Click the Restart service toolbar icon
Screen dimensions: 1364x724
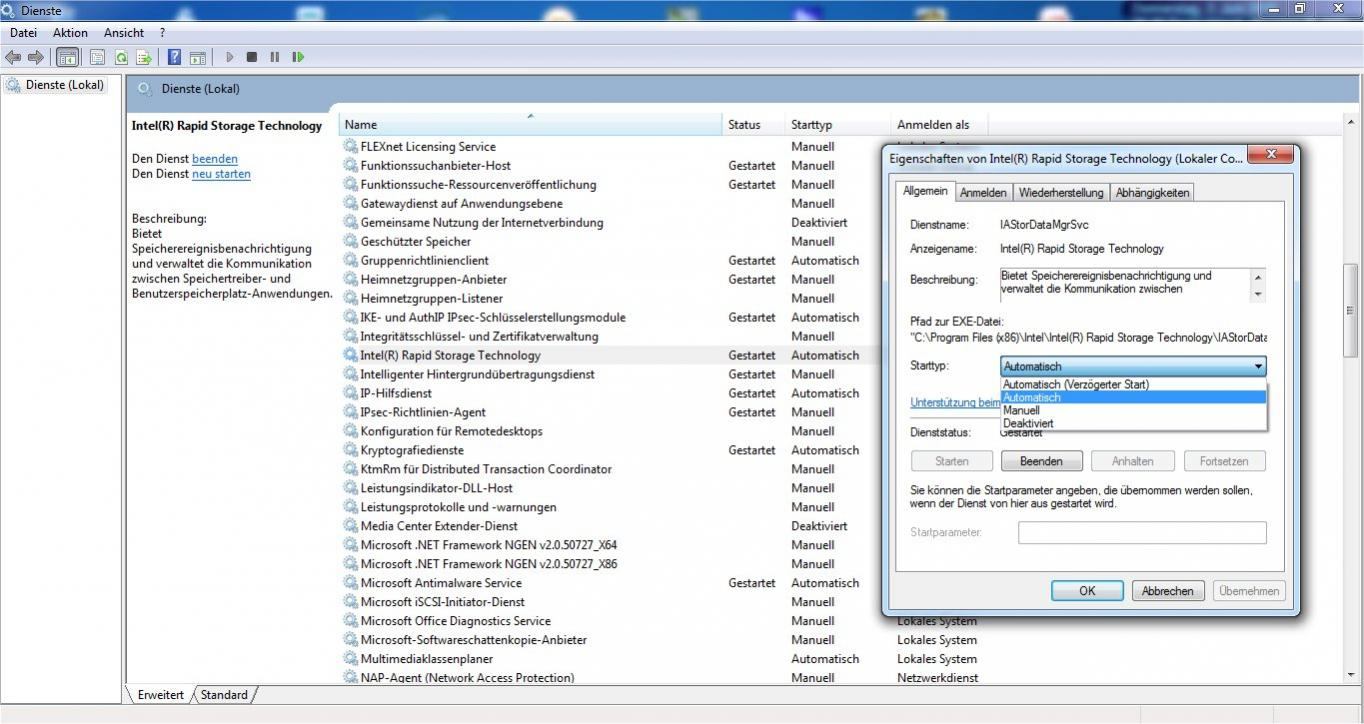297,57
